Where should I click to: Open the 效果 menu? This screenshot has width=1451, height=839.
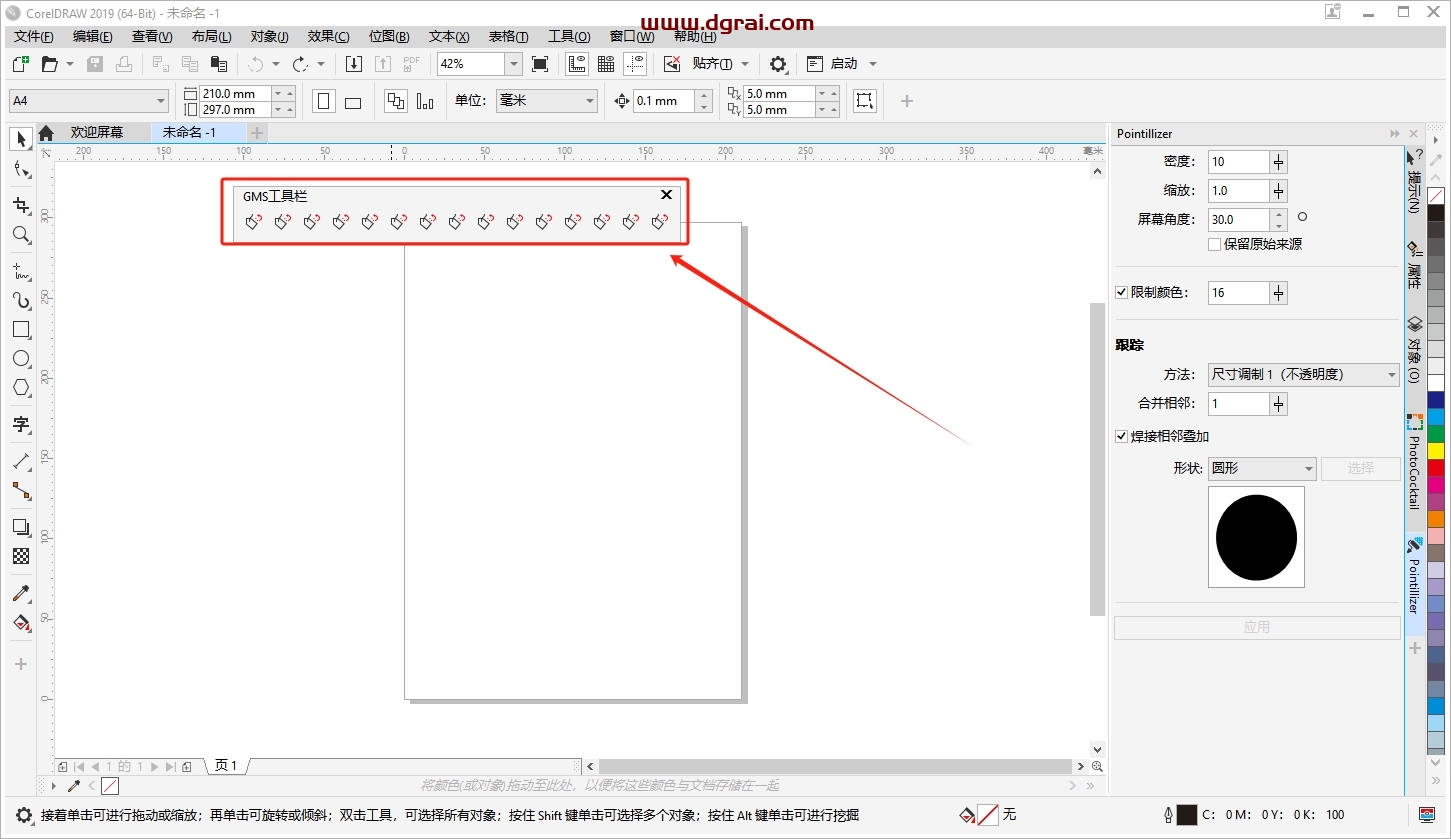328,37
